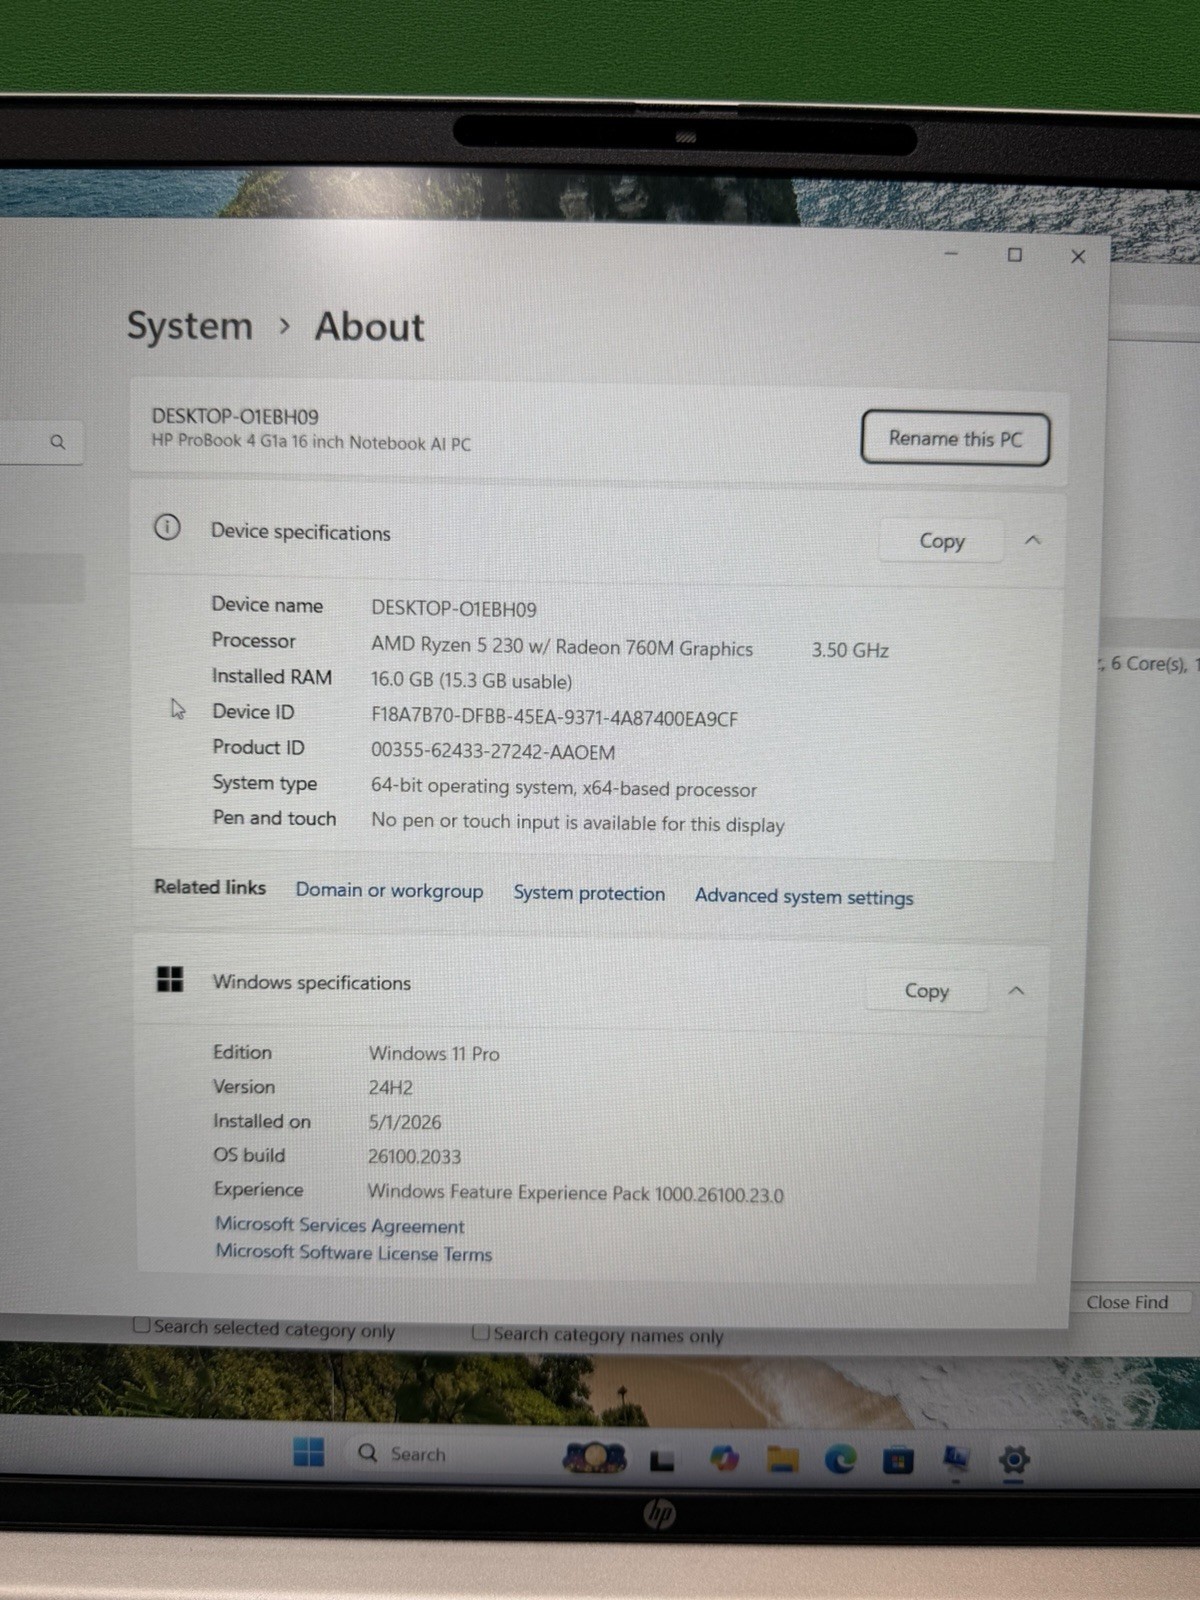Image resolution: width=1200 pixels, height=1600 pixels.
Task: Click the 64-bit operating system value
Action: coord(564,788)
